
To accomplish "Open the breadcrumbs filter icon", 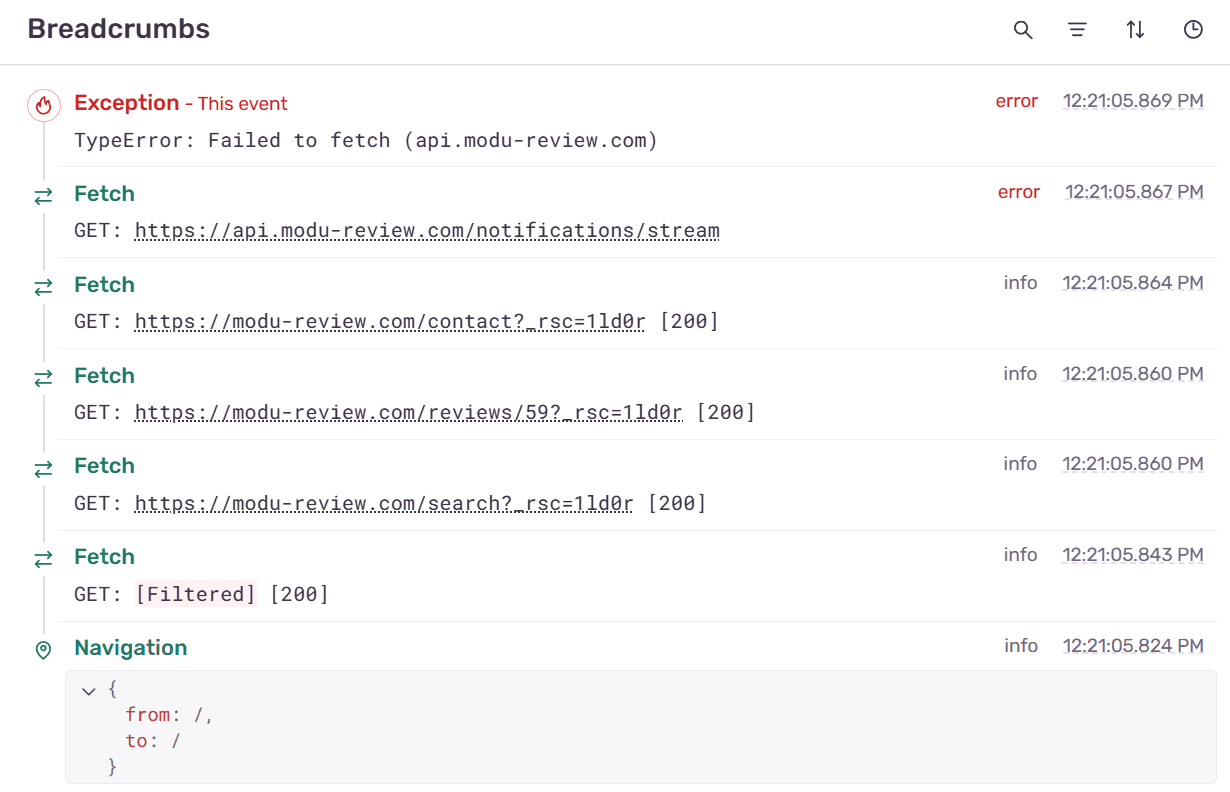I will pyautogui.click(x=1077, y=30).
